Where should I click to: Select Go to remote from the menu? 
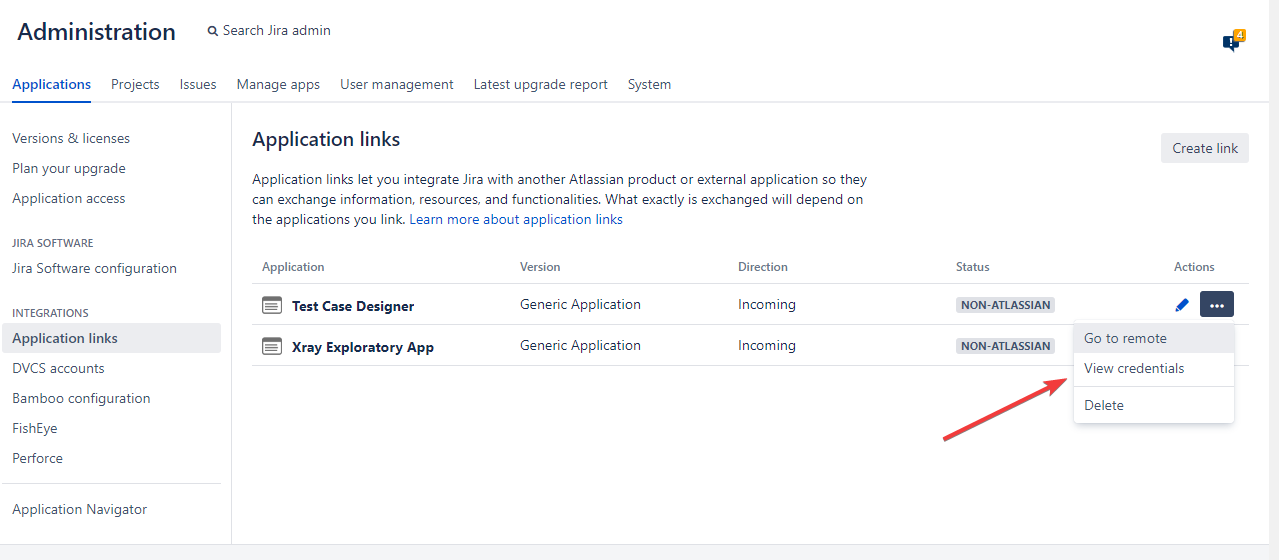[1154, 338]
